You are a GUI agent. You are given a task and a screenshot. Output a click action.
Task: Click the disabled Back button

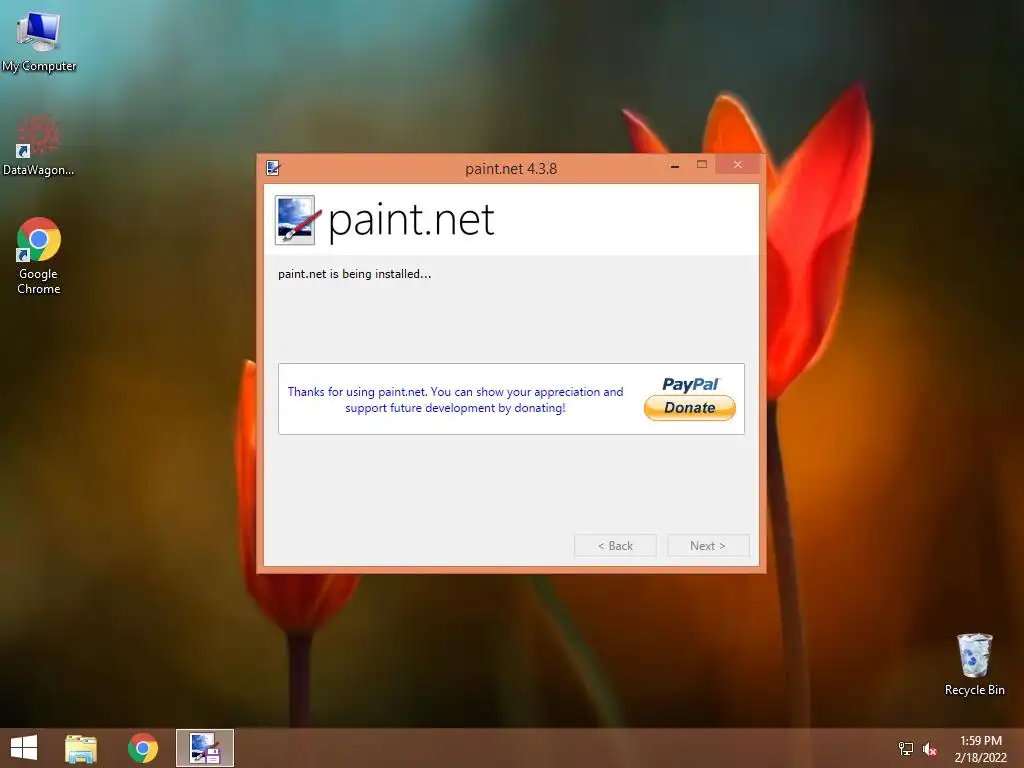pos(615,546)
